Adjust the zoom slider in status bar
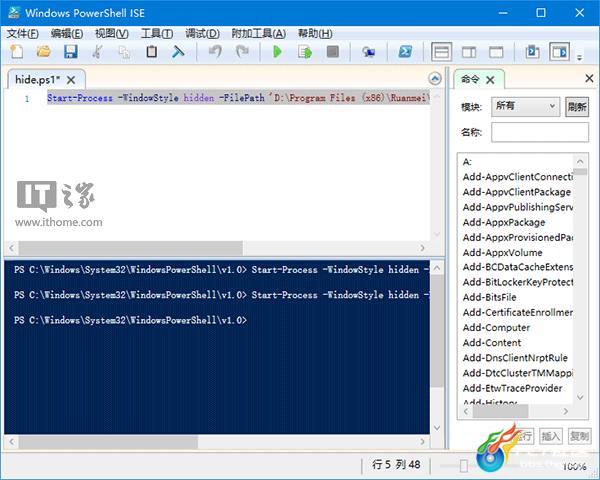Screen dimensions: 600x480 tap(463, 466)
